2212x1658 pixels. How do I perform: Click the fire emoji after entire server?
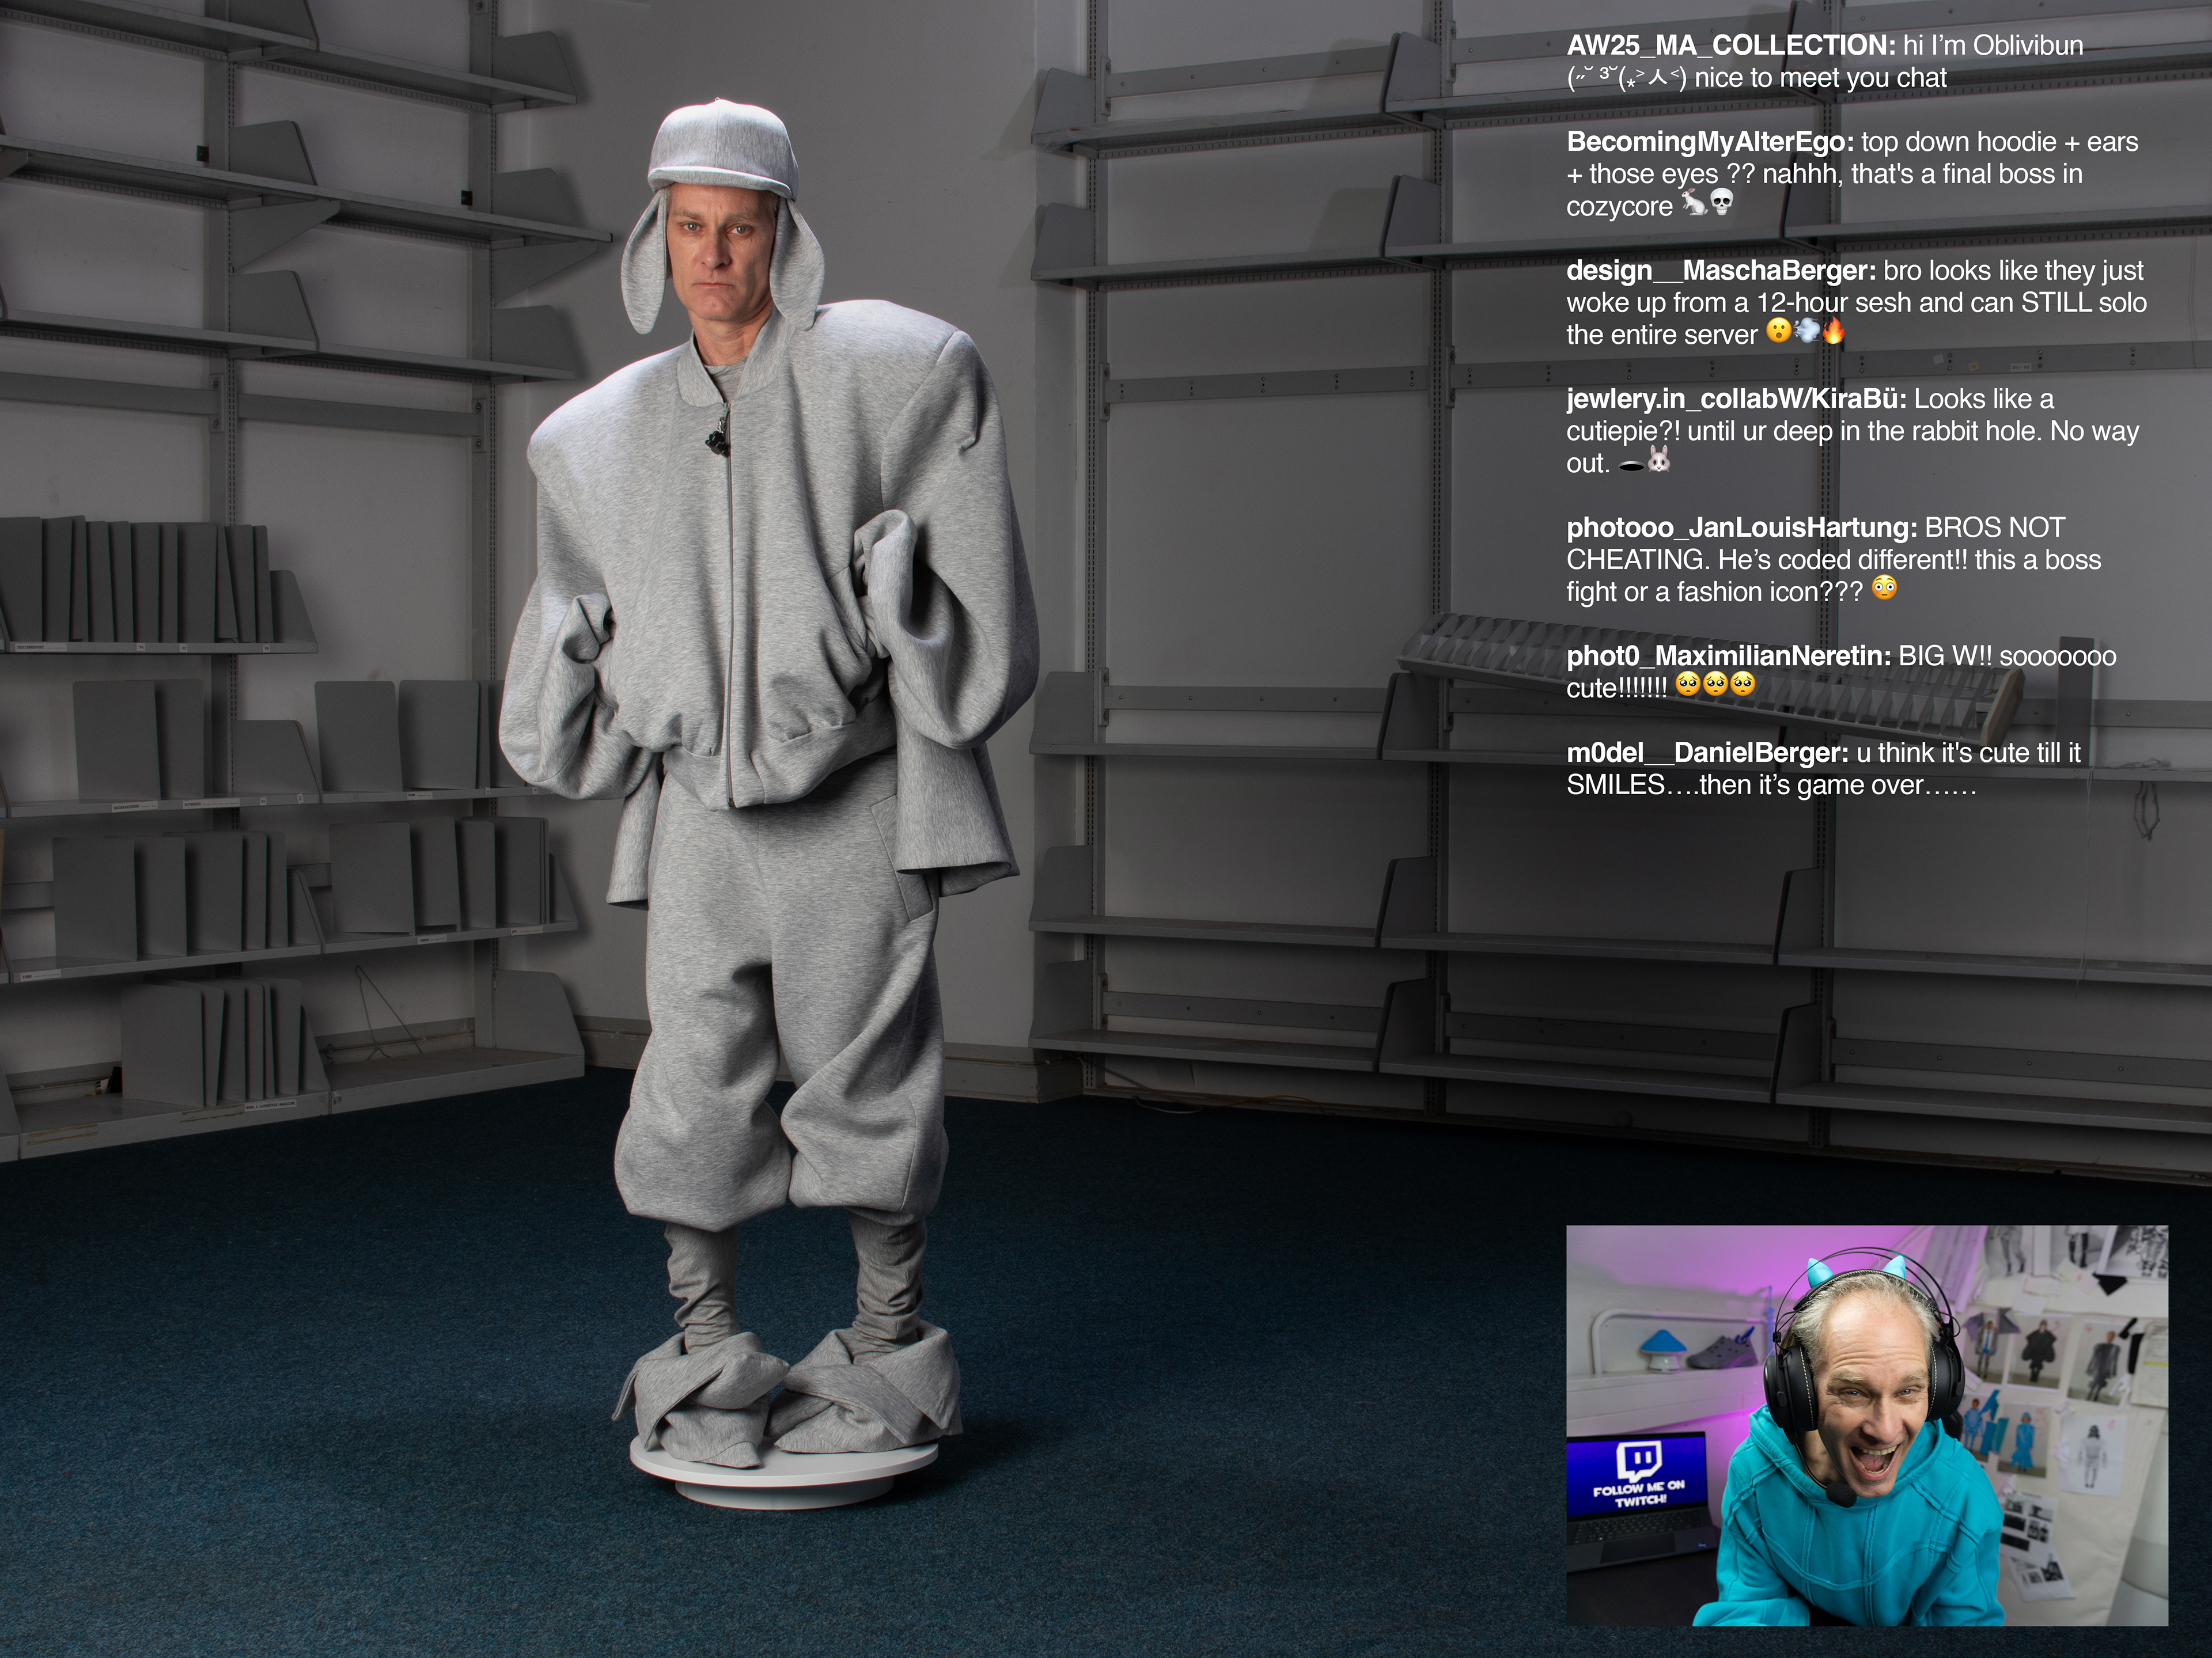[1833, 331]
